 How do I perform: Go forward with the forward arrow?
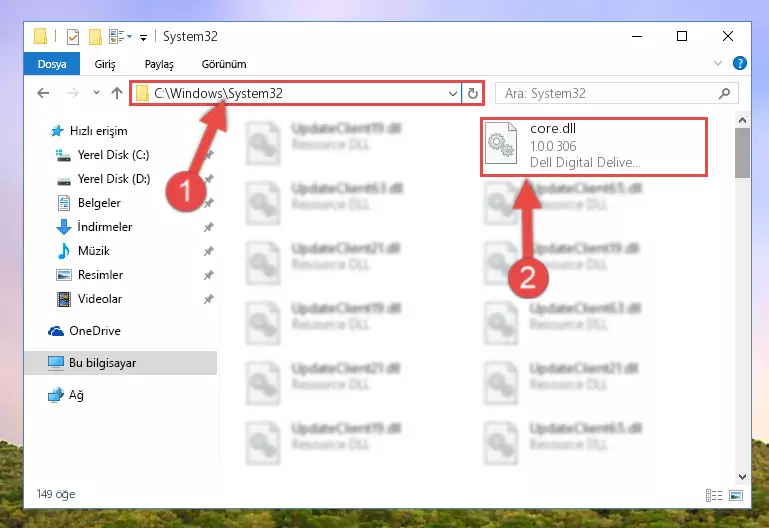72,93
